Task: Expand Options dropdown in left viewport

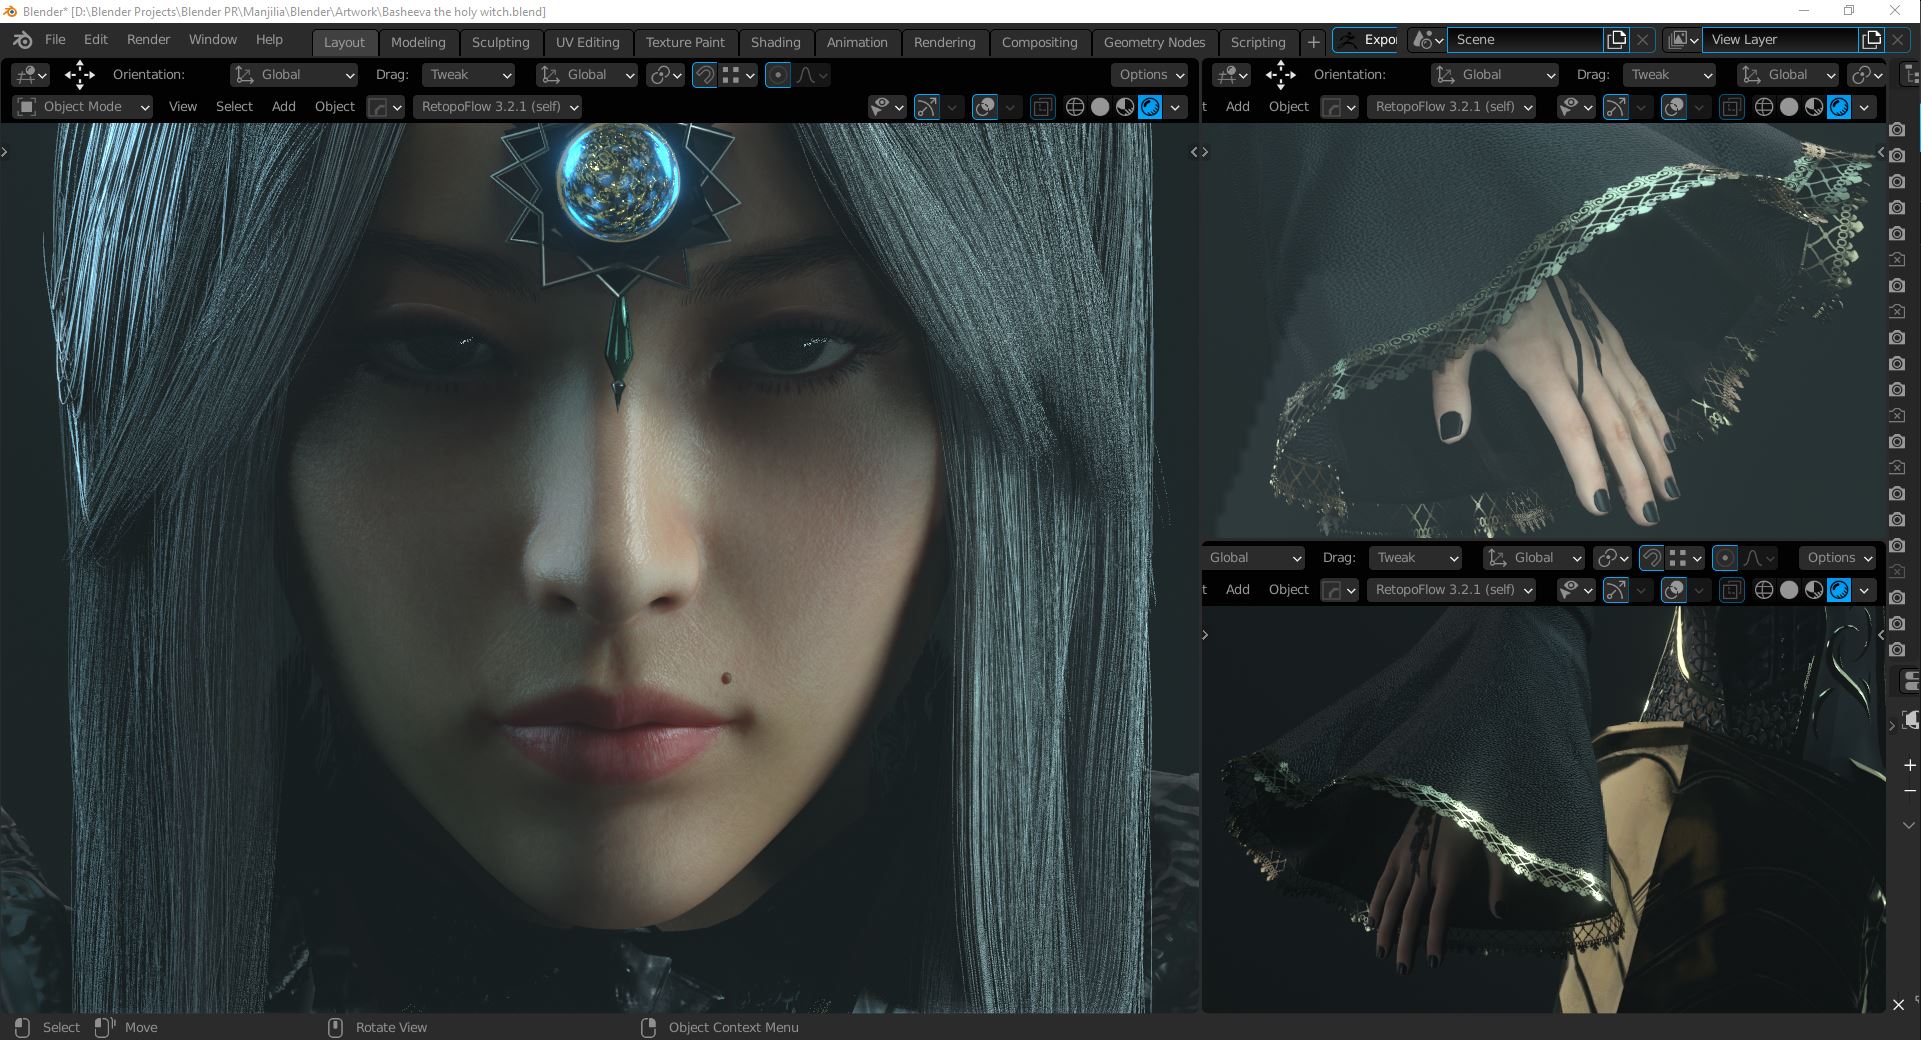Action: point(1150,75)
